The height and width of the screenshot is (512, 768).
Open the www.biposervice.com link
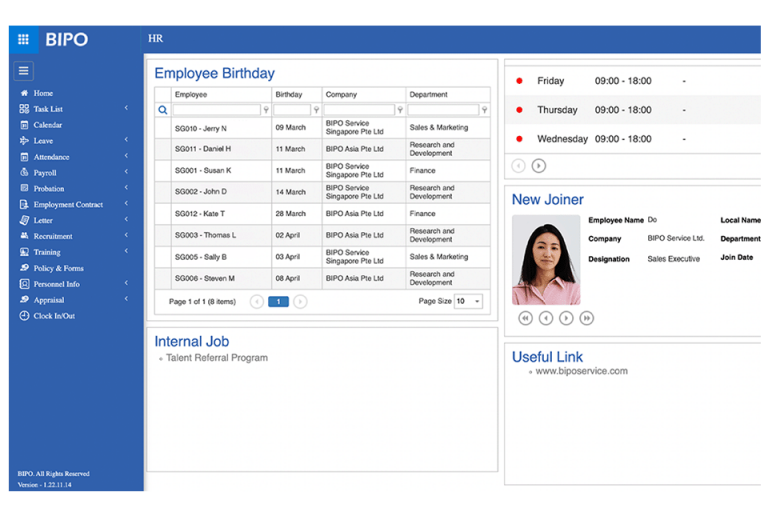pos(581,371)
